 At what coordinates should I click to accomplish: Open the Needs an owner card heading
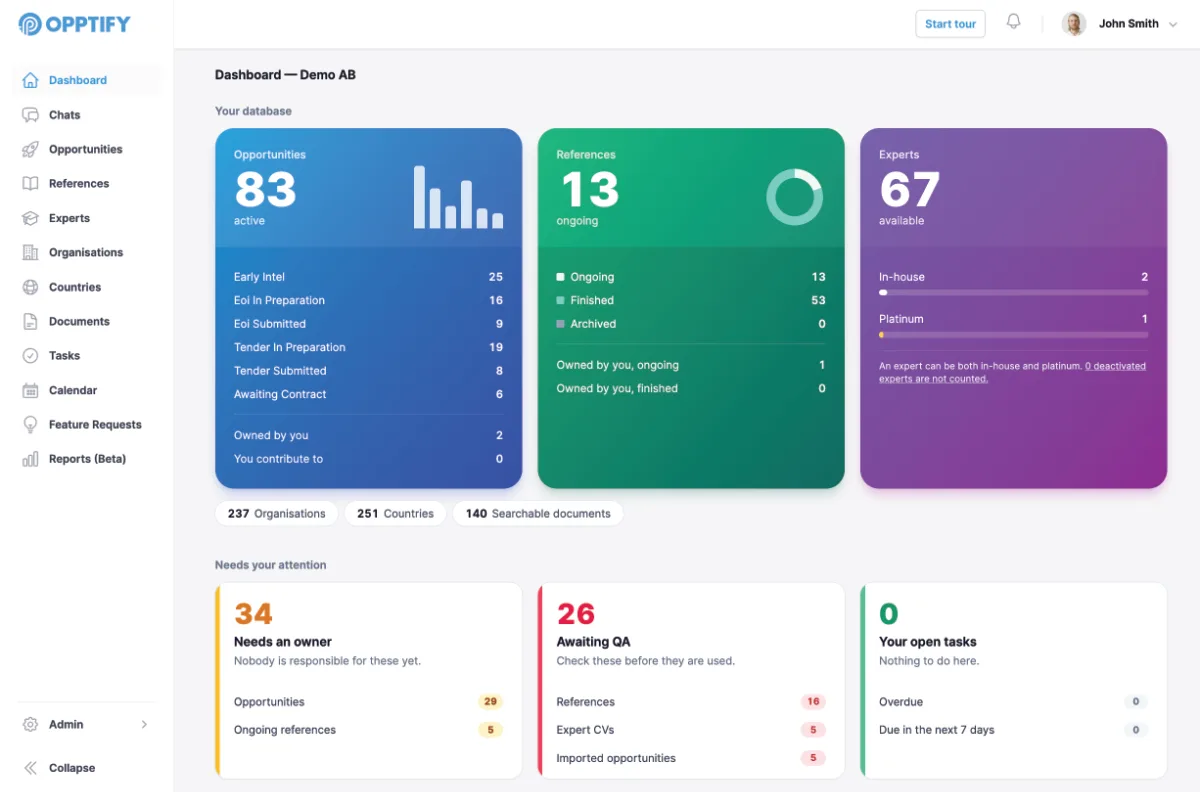tap(283, 642)
